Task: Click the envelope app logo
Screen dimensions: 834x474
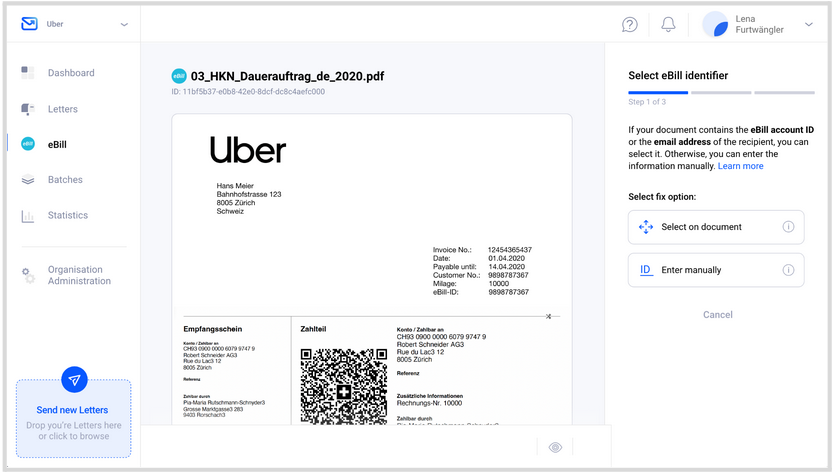Action: [x=29, y=24]
